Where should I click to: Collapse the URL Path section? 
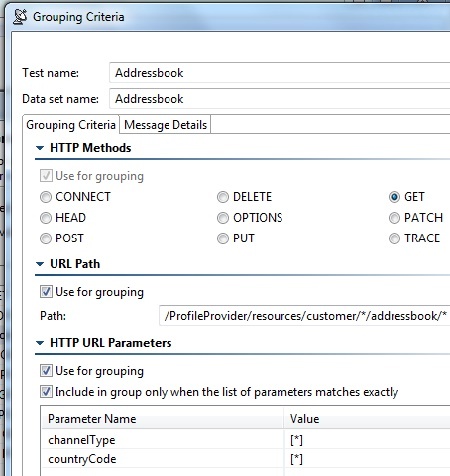pos(40,264)
